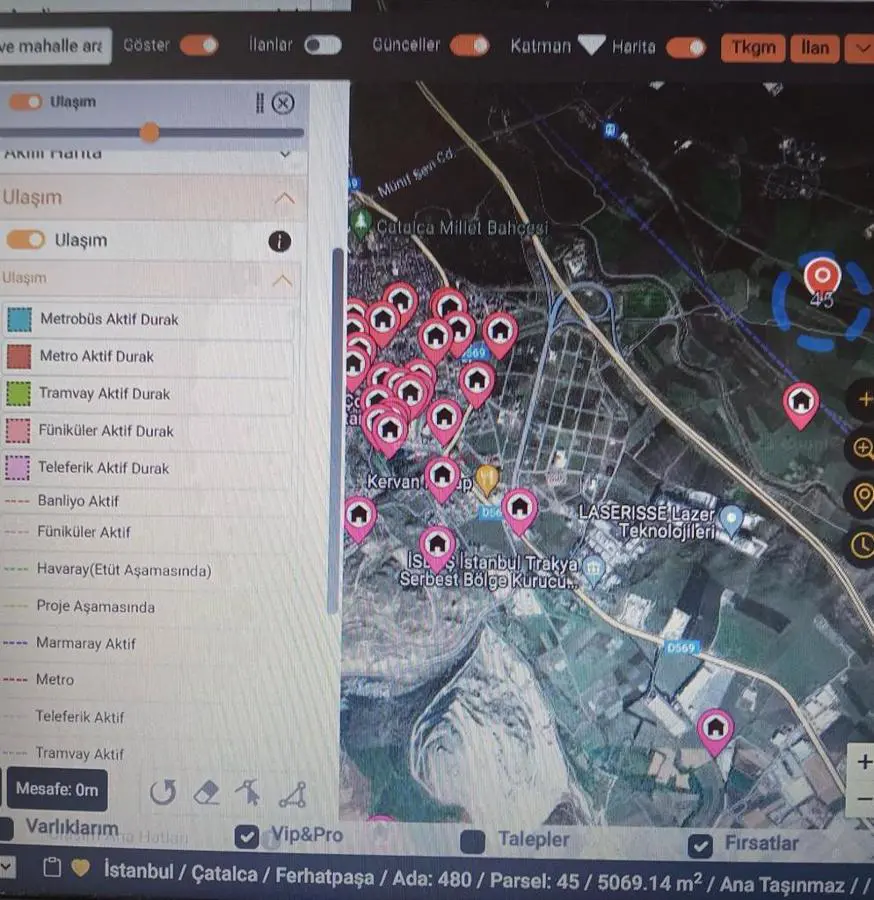874x900 pixels.
Task: Click the İstanbul Trakya Serbest Bölge marker icon
Action: 593,568
